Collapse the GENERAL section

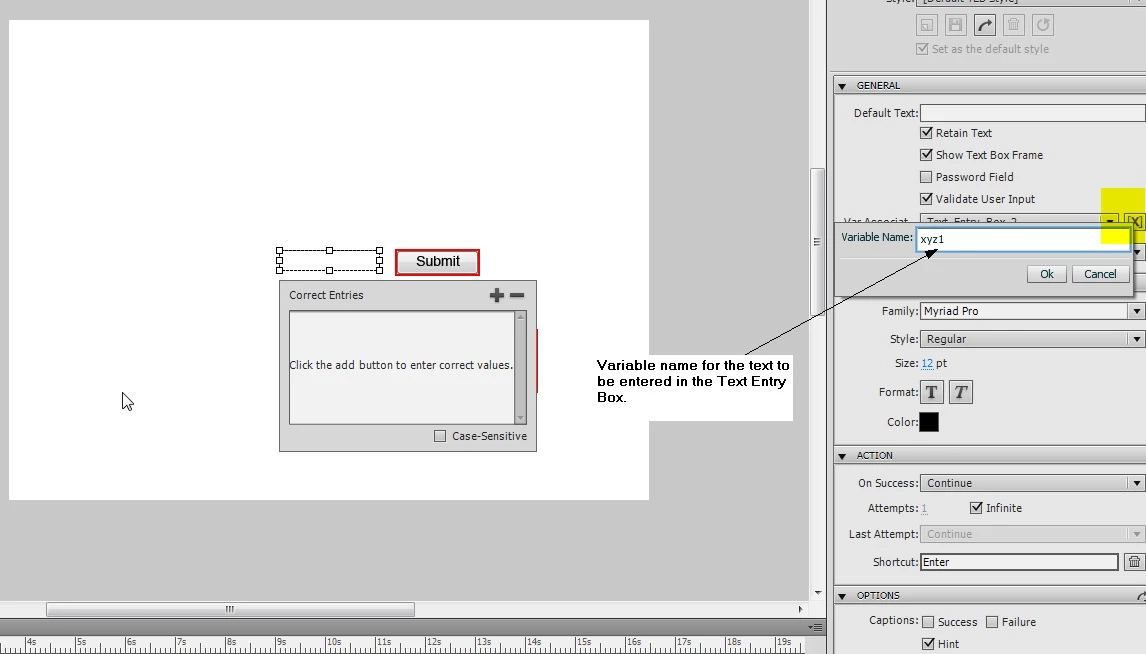pos(842,86)
